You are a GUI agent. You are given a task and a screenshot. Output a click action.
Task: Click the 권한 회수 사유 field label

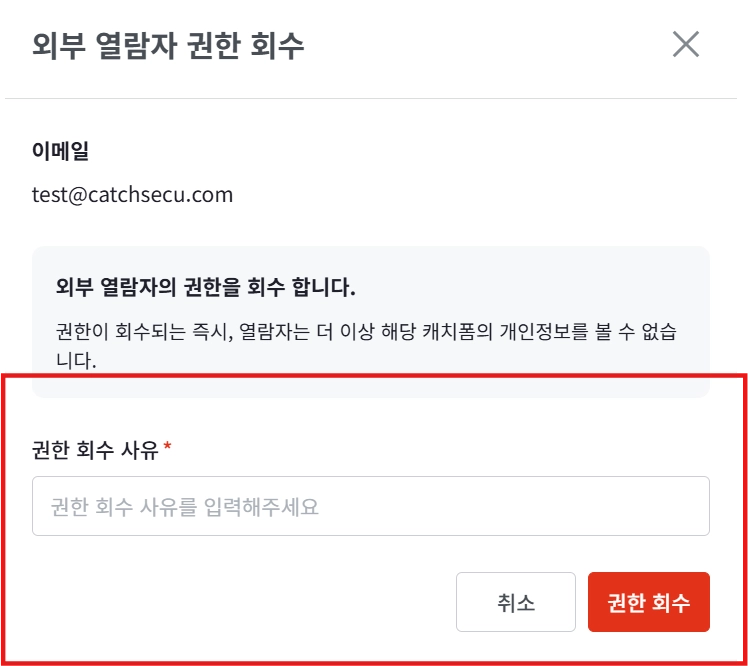point(95,451)
